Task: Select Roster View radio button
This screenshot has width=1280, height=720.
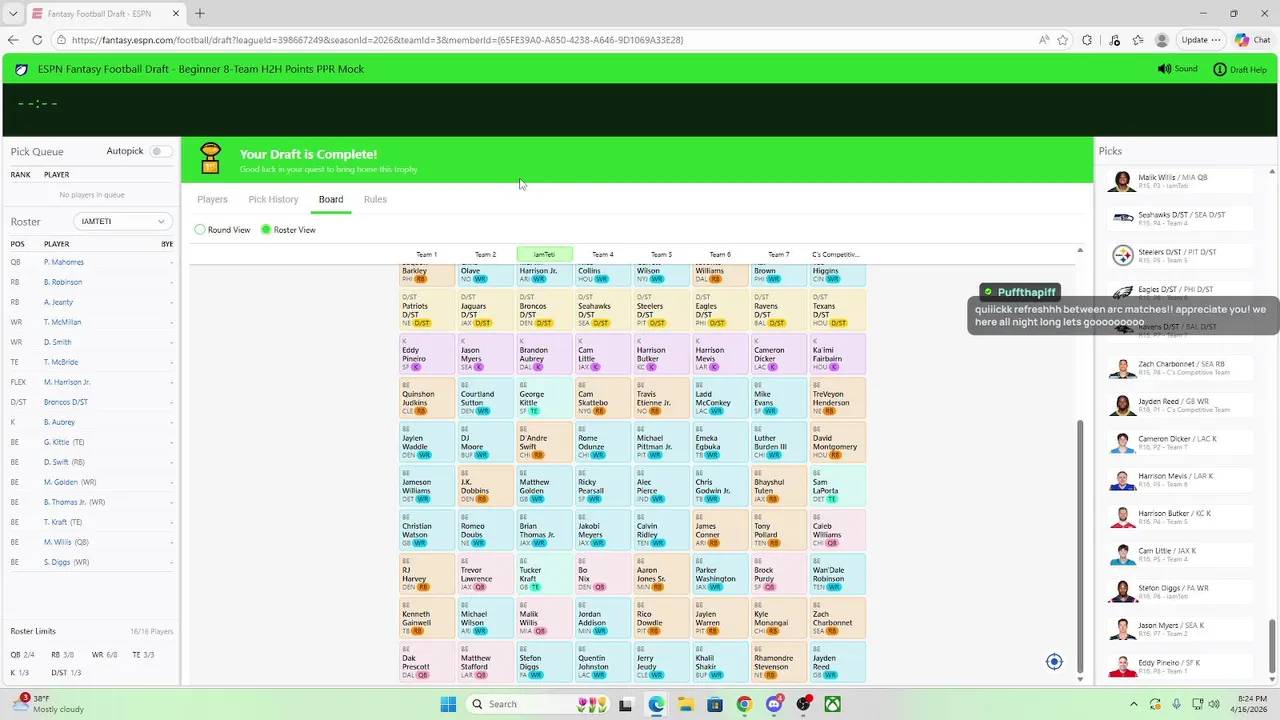Action: pyautogui.click(x=266, y=230)
